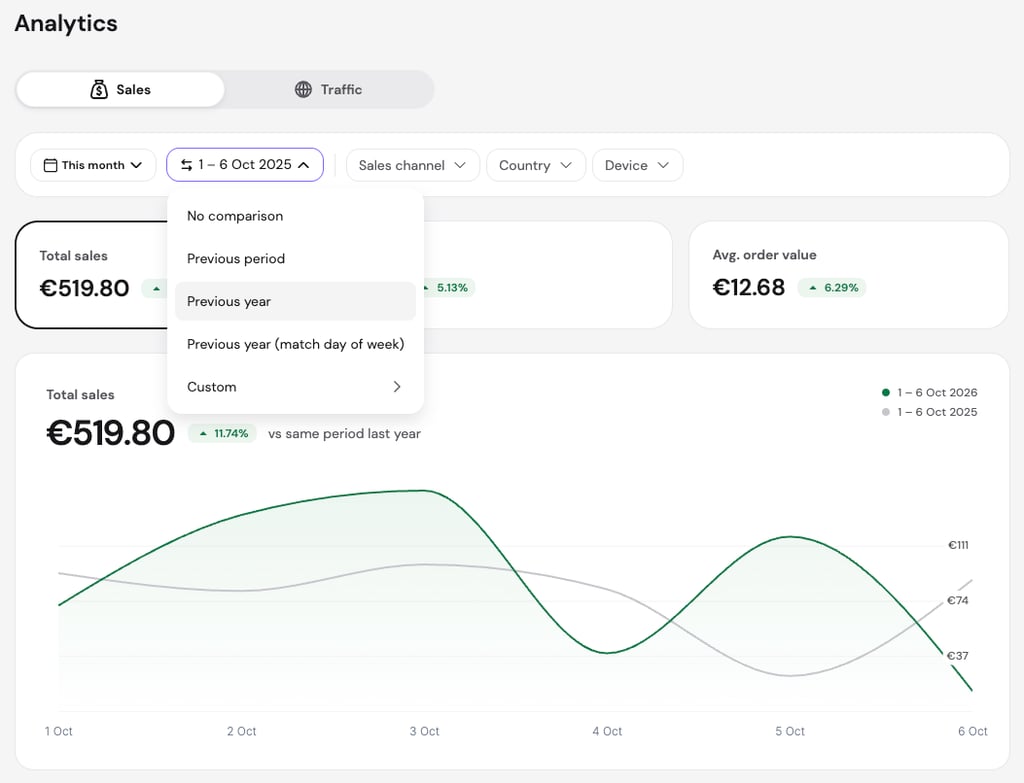Image resolution: width=1024 pixels, height=783 pixels.
Task: Click the grey dot legend for 2025
Action: pyautogui.click(x=886, y=412)
